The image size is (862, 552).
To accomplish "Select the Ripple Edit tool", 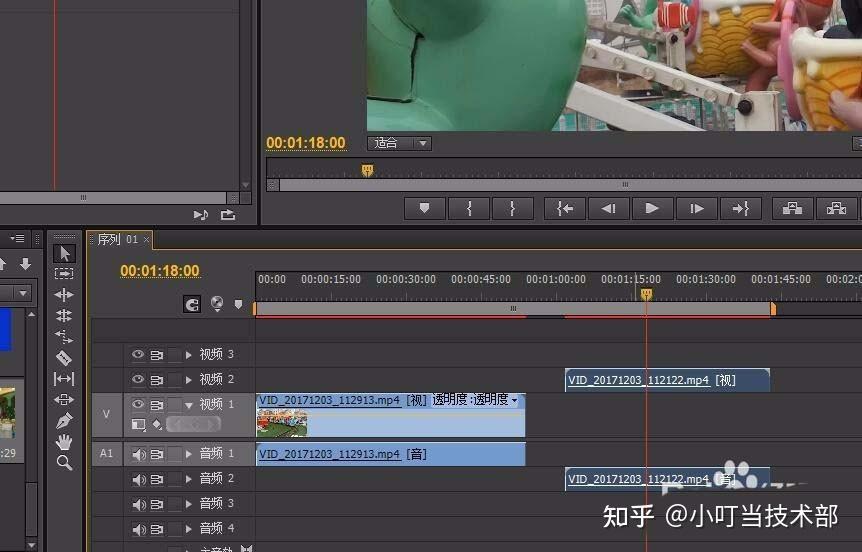I will pos(64,295).
